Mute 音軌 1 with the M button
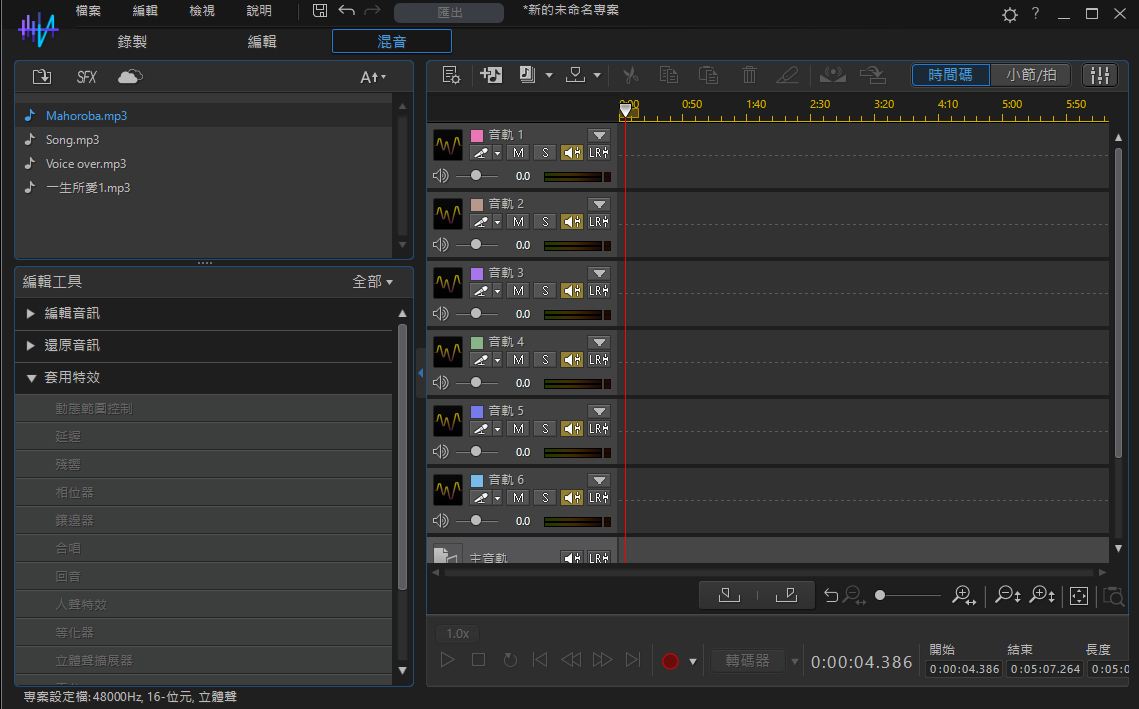Screen dimensions: 1139x709 (x=518, y=153)
